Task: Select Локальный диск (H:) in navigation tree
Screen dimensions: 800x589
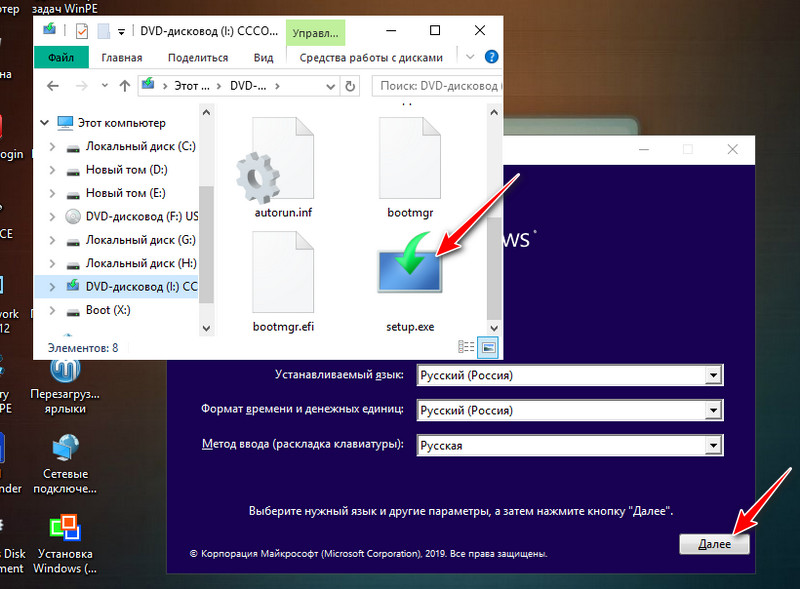Action: coord(141,264)
